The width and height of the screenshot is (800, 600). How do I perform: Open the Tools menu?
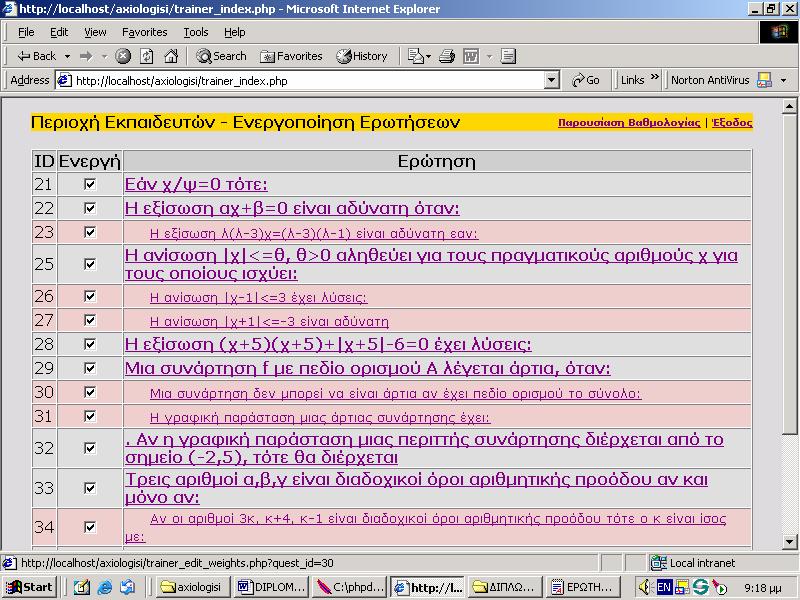pyautogui.click(x=196, y=32)
